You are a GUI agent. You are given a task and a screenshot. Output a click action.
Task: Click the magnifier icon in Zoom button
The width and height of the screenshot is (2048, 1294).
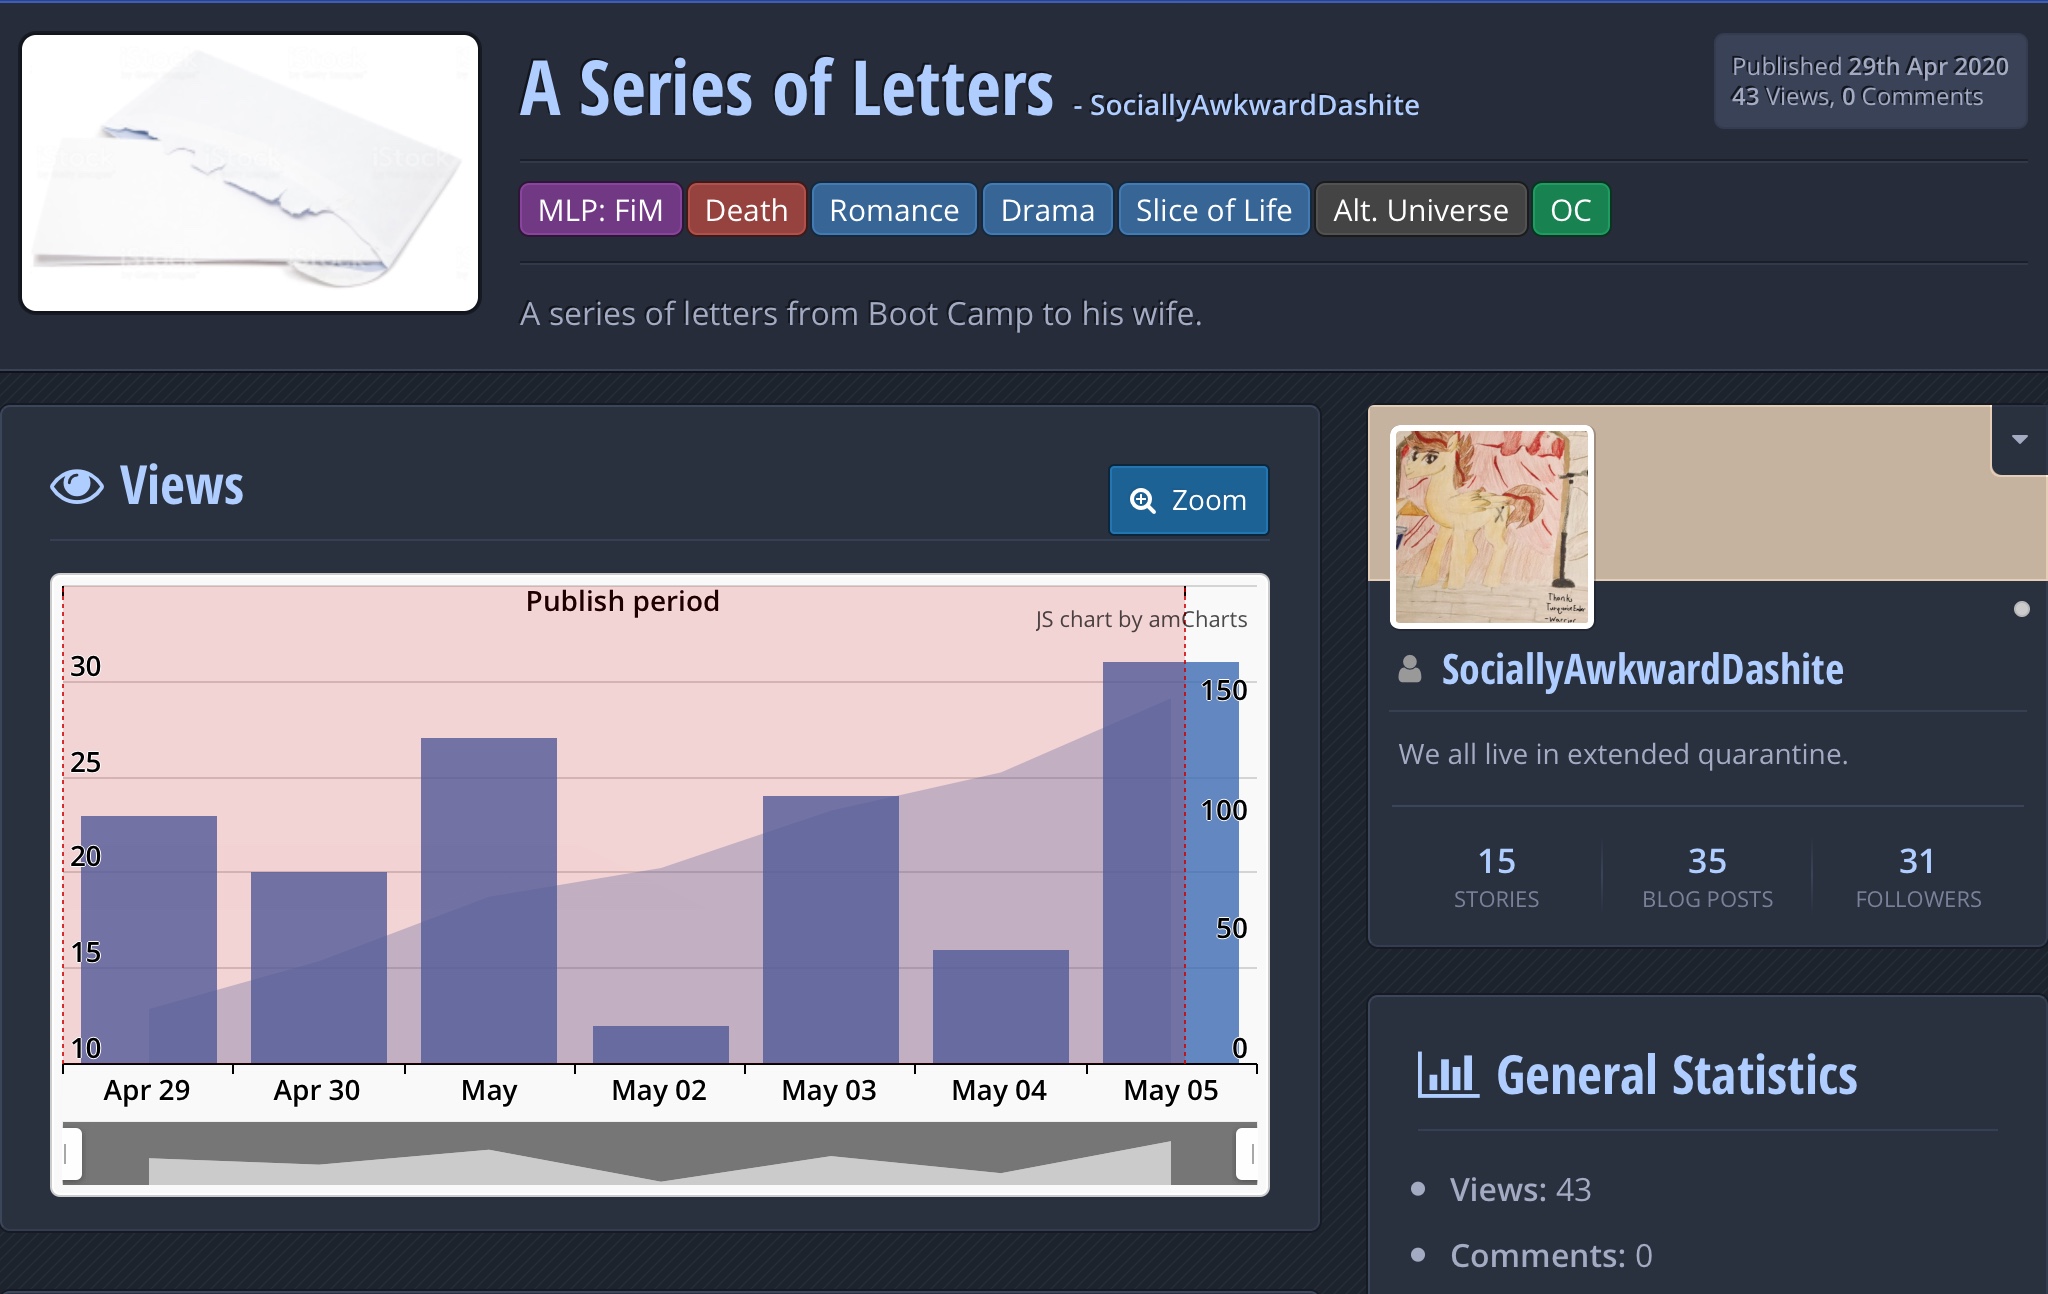pyautogui.click(x=1142, y=500)
